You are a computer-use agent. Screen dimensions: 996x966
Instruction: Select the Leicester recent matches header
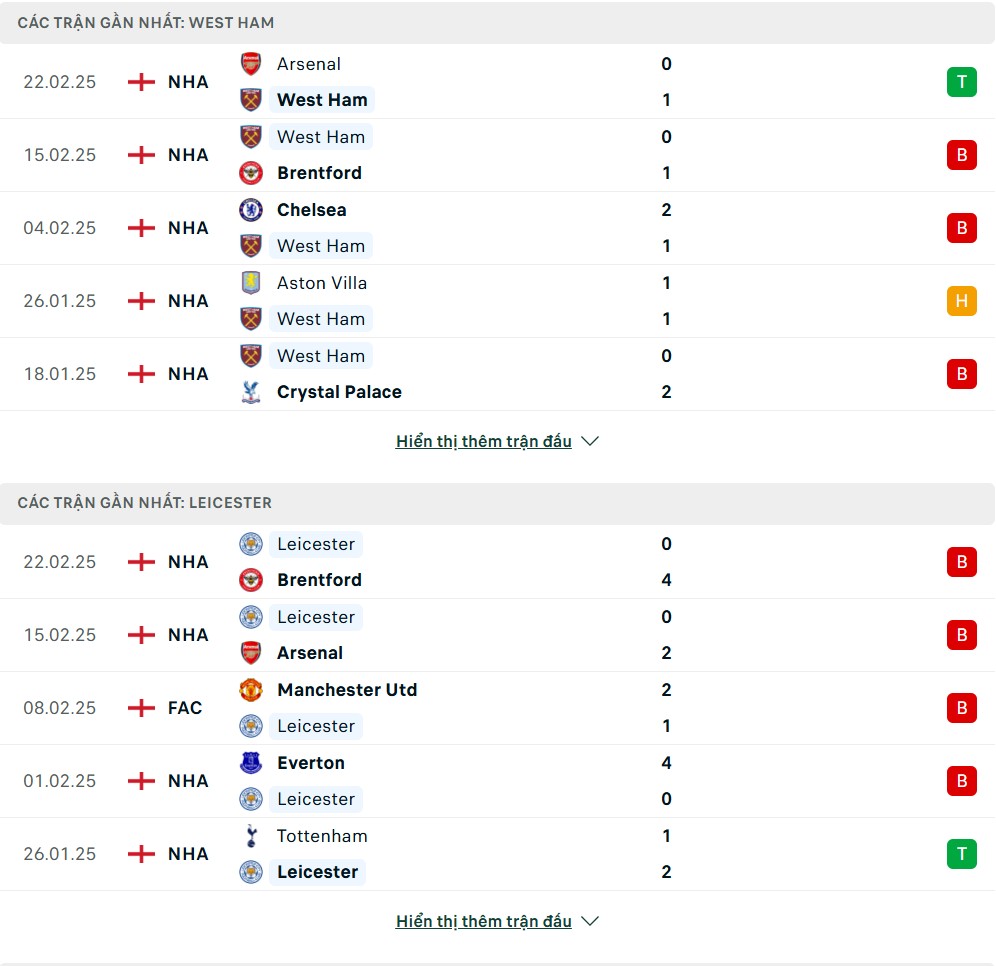tap(145, 502)
